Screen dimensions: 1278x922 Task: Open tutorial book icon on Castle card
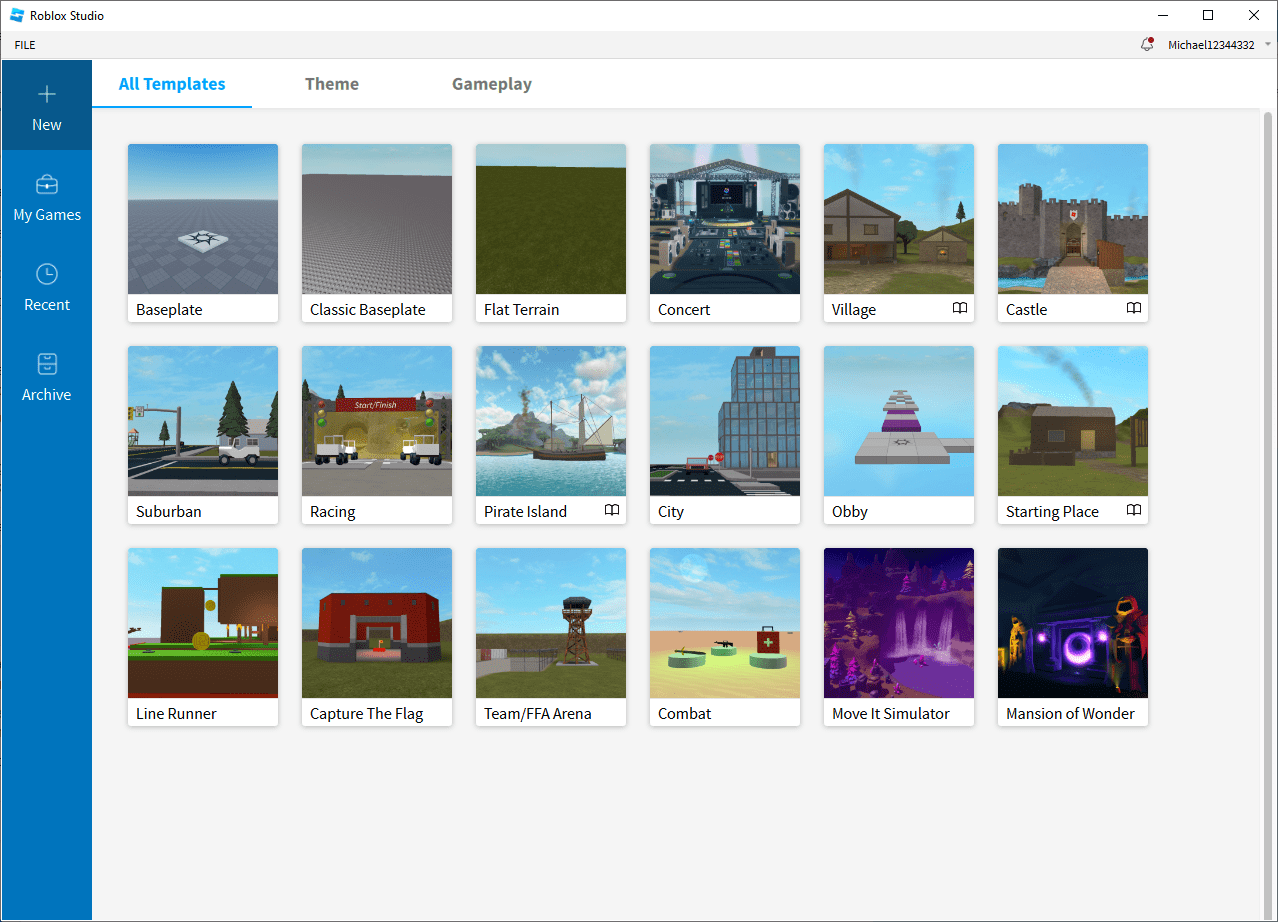point(1134,308)
